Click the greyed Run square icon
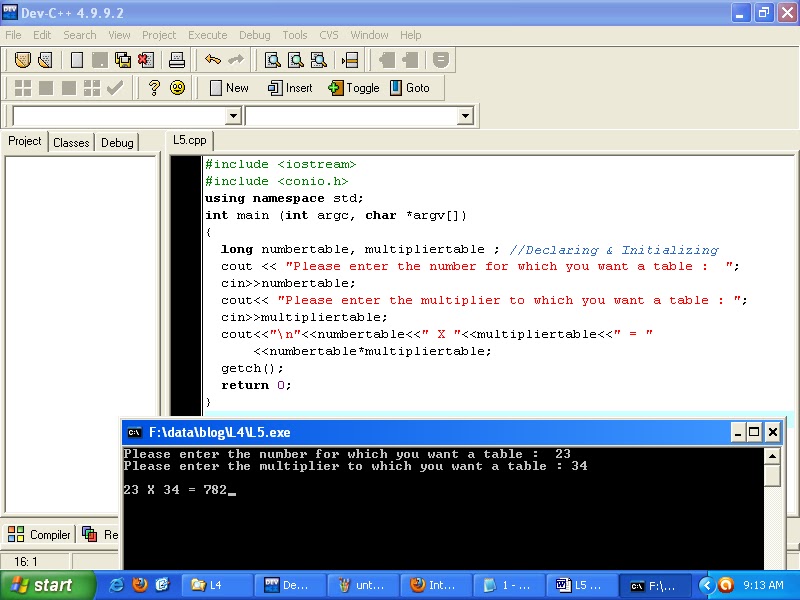This screenshot has width=800, height=600. coord(46,88)
